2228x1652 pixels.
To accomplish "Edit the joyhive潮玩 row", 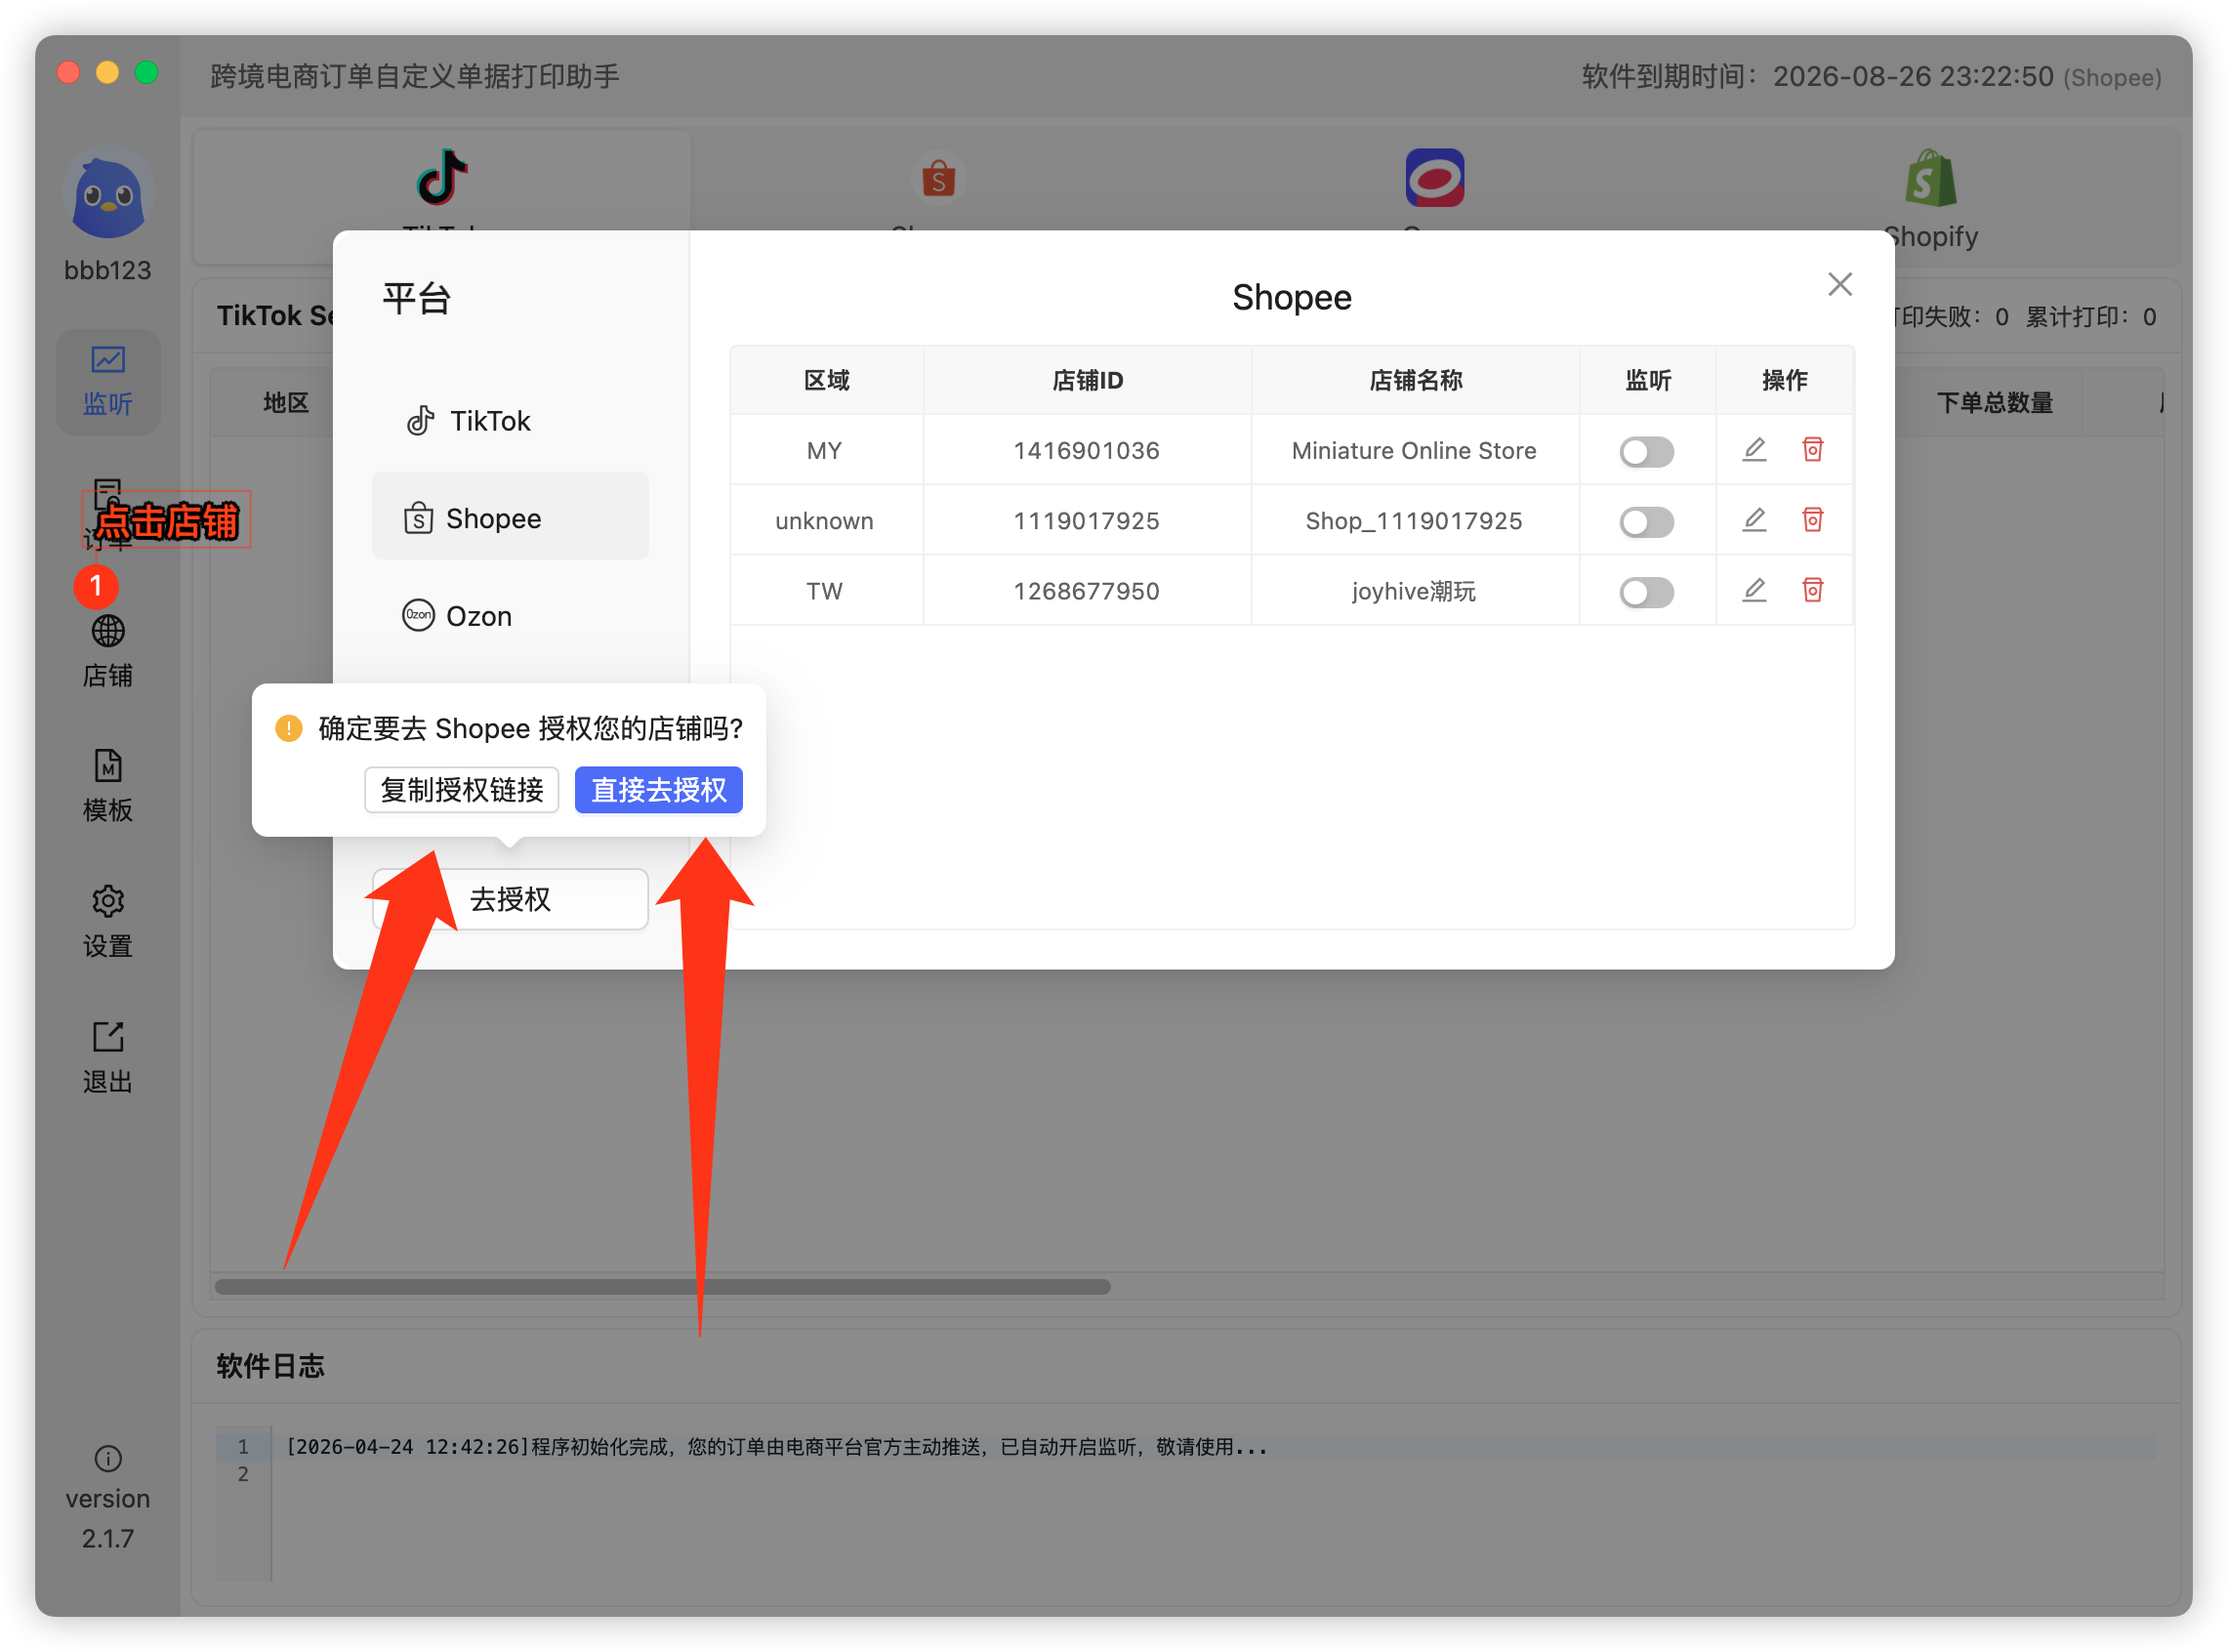I will click(x=1754, y=590).
